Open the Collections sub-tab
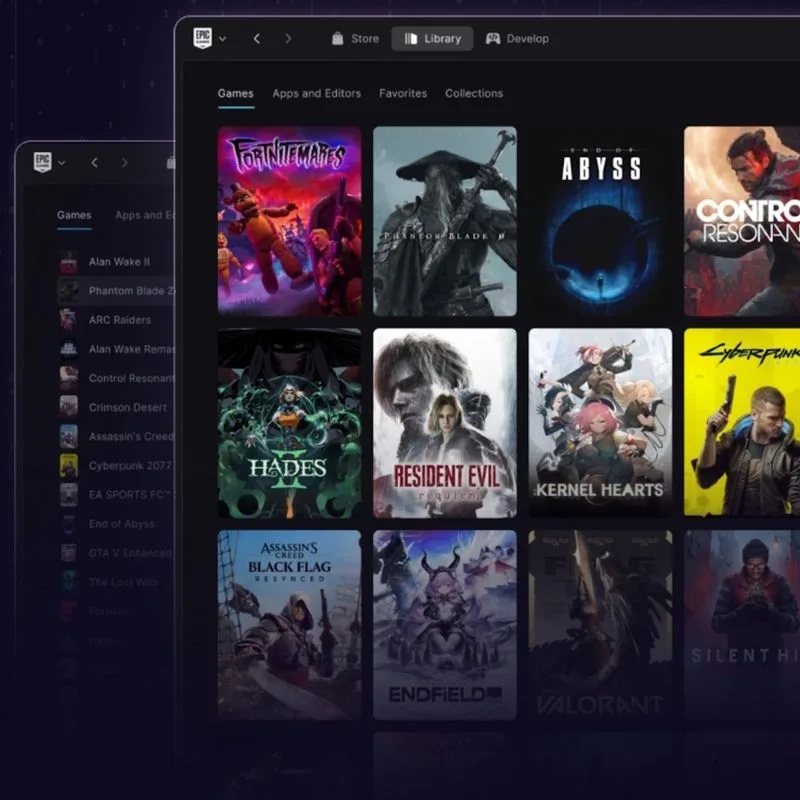The image size is (800, 800). coord(474,93)
